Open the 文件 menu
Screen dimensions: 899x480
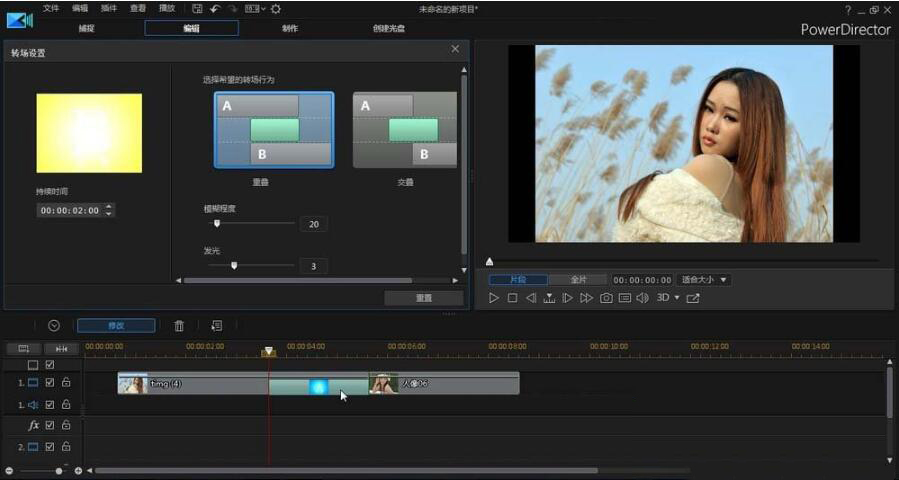[x=51, y=8]
